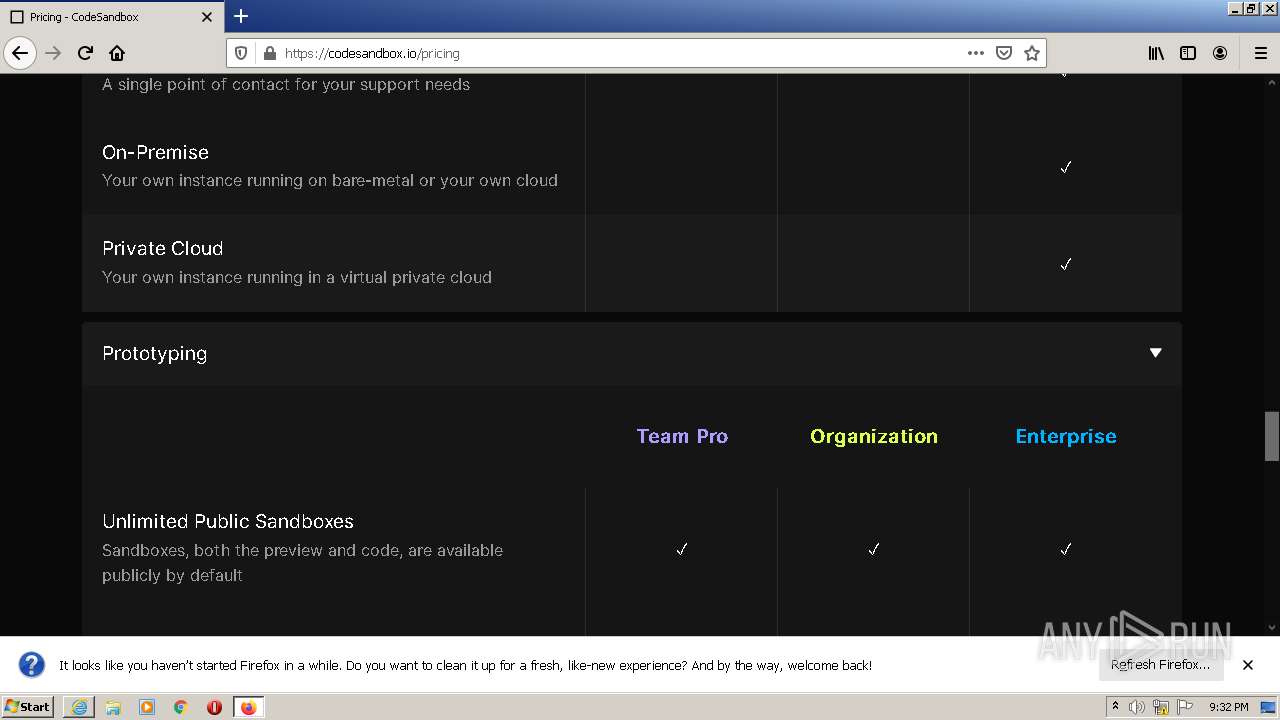Click the page vertical scrollbar thumb
The width and height of the screenshot is (1280, 720).
pyautogui.click(x=1272, y=435)
